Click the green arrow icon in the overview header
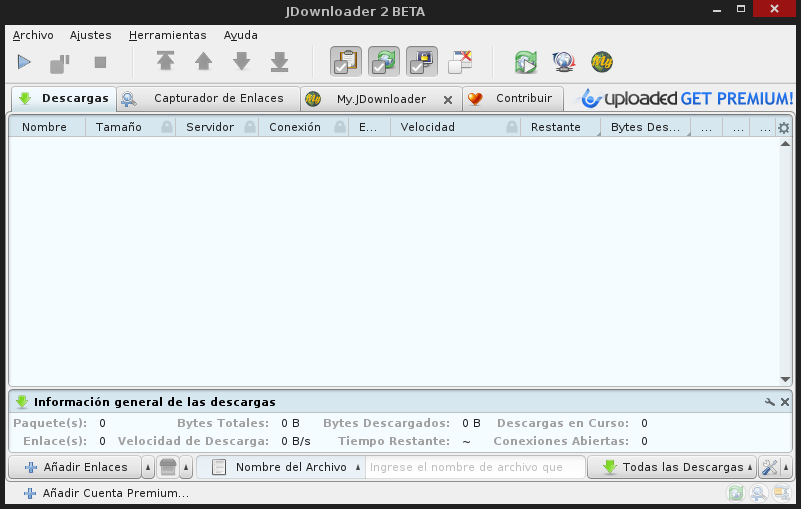The height and width of the screenshot is (509, 801). coord(21,402)
